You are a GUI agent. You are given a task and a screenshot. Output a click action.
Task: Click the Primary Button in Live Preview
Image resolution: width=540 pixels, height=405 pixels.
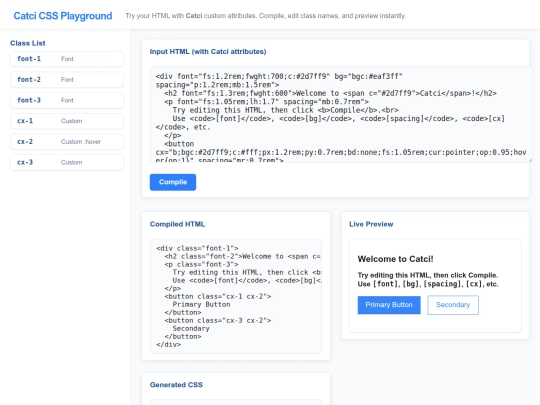[x=389, y=305]
